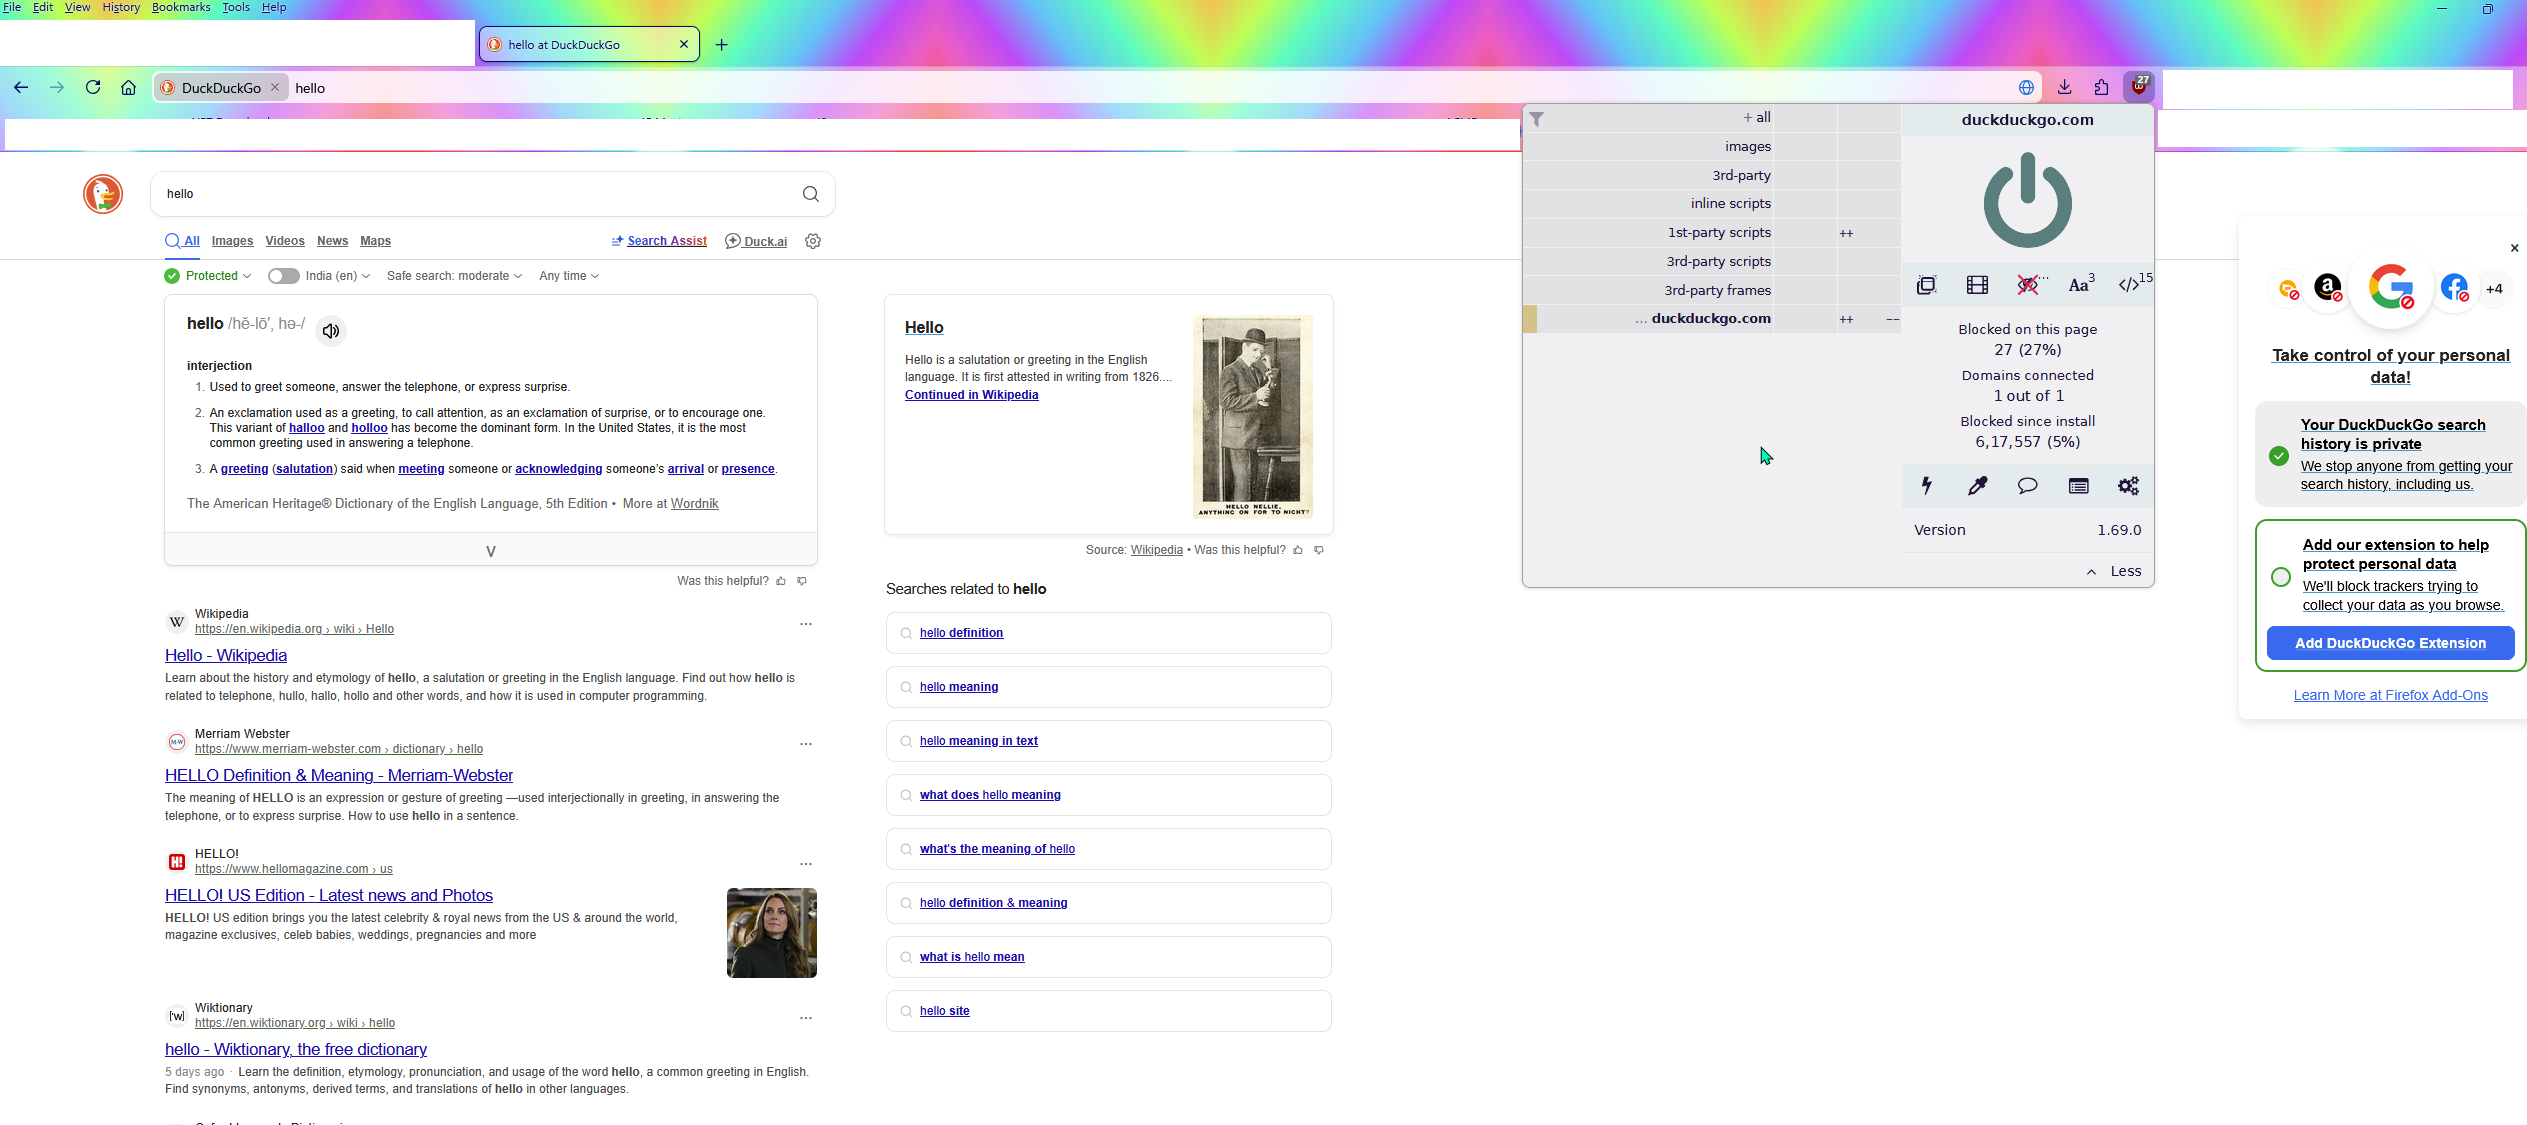Open the Any time filter dropdown
2527x1125 pixels.
[568, 276]
